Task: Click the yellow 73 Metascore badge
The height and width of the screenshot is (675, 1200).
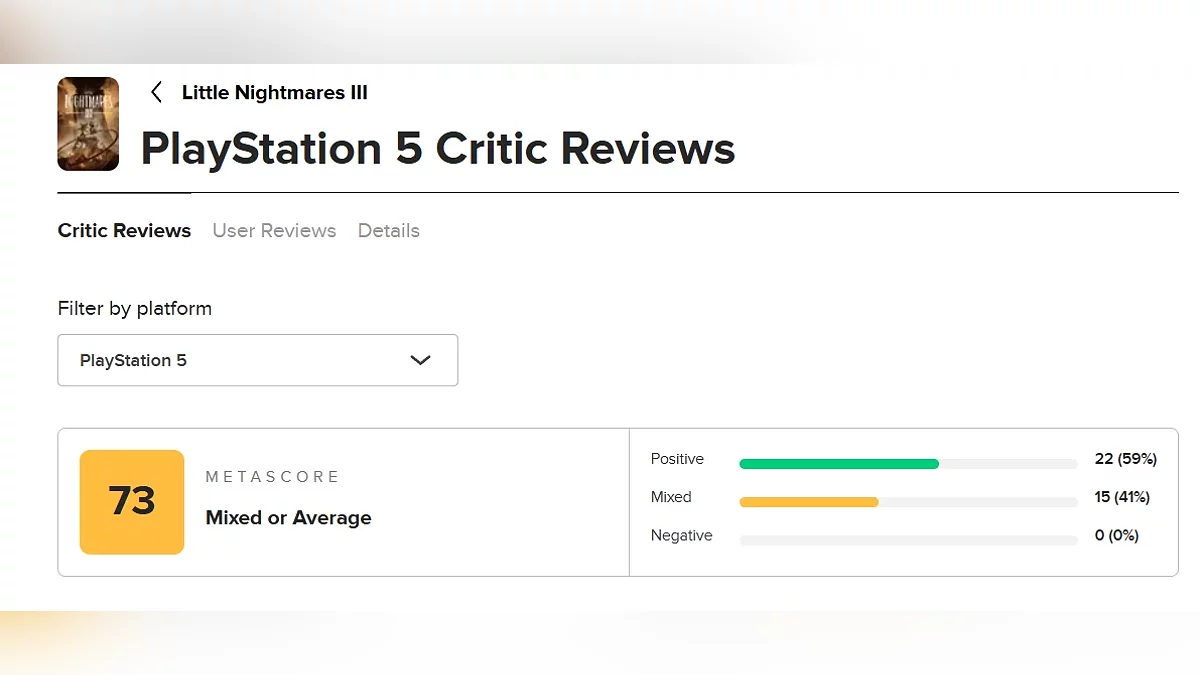Action: (x=132, y=502)
